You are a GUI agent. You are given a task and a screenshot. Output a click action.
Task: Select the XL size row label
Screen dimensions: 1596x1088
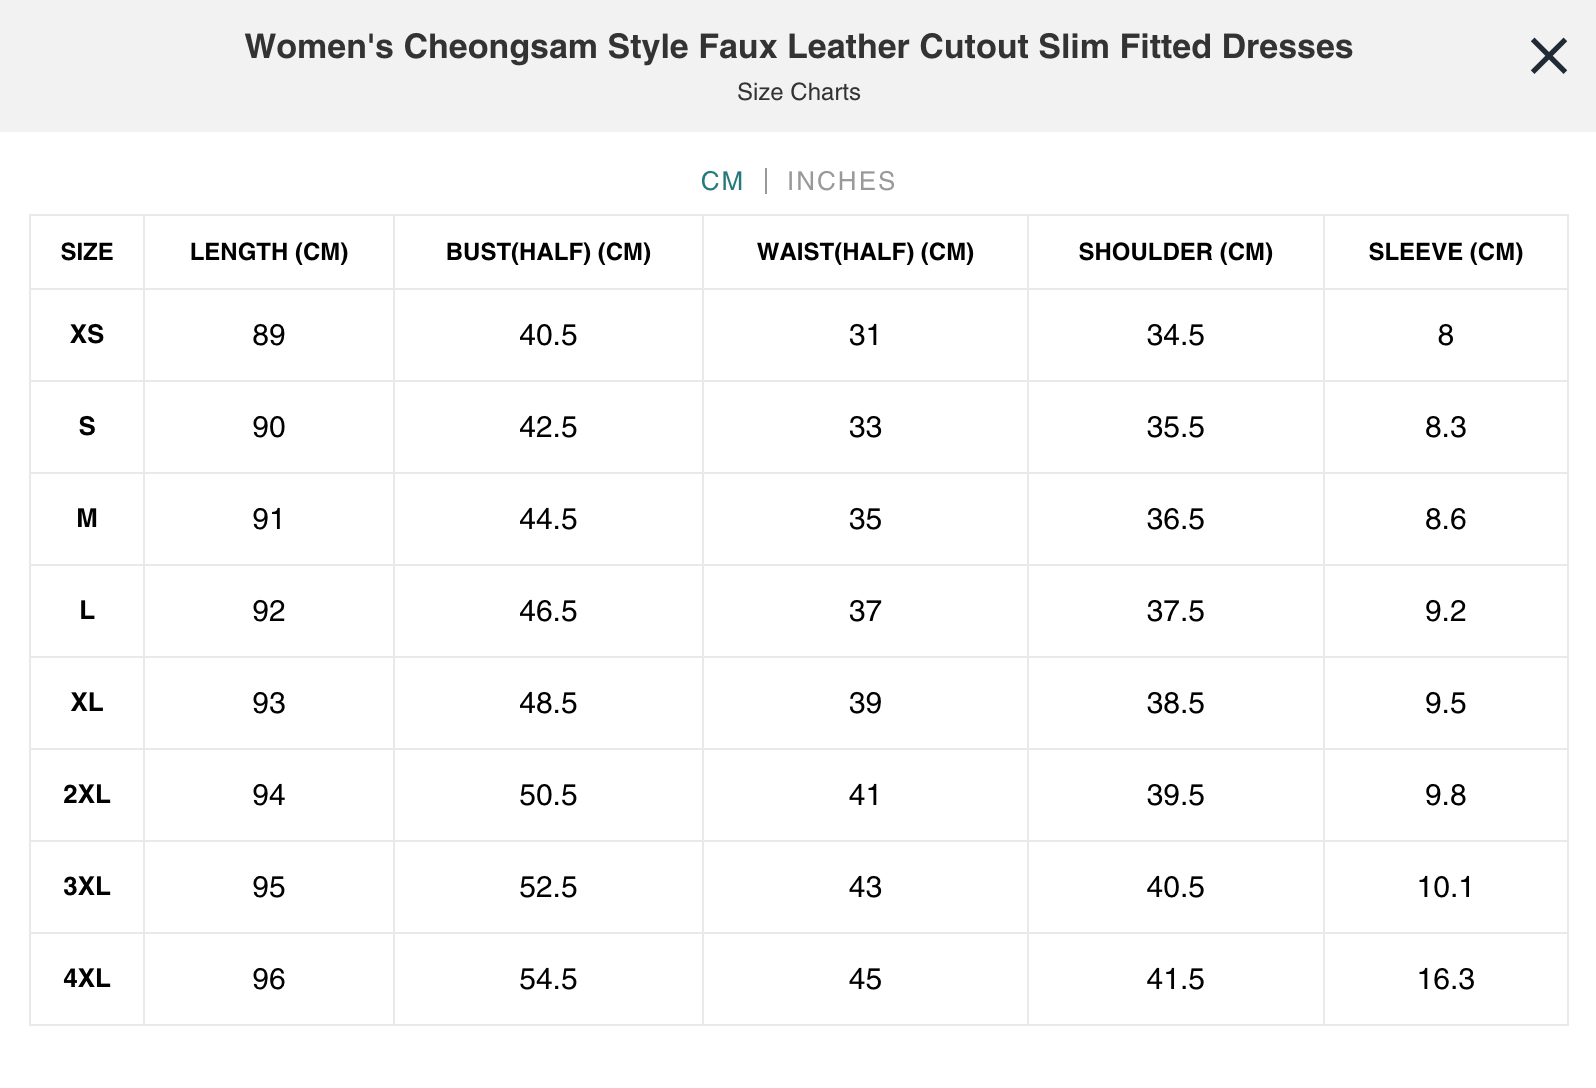[87, 703]
